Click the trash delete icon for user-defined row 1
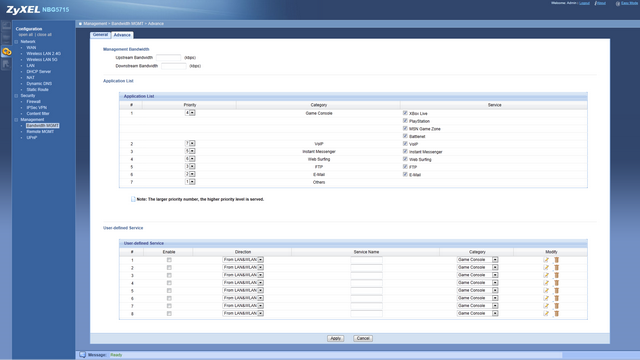This screenshot has height=360, width=640. point(556,260)
